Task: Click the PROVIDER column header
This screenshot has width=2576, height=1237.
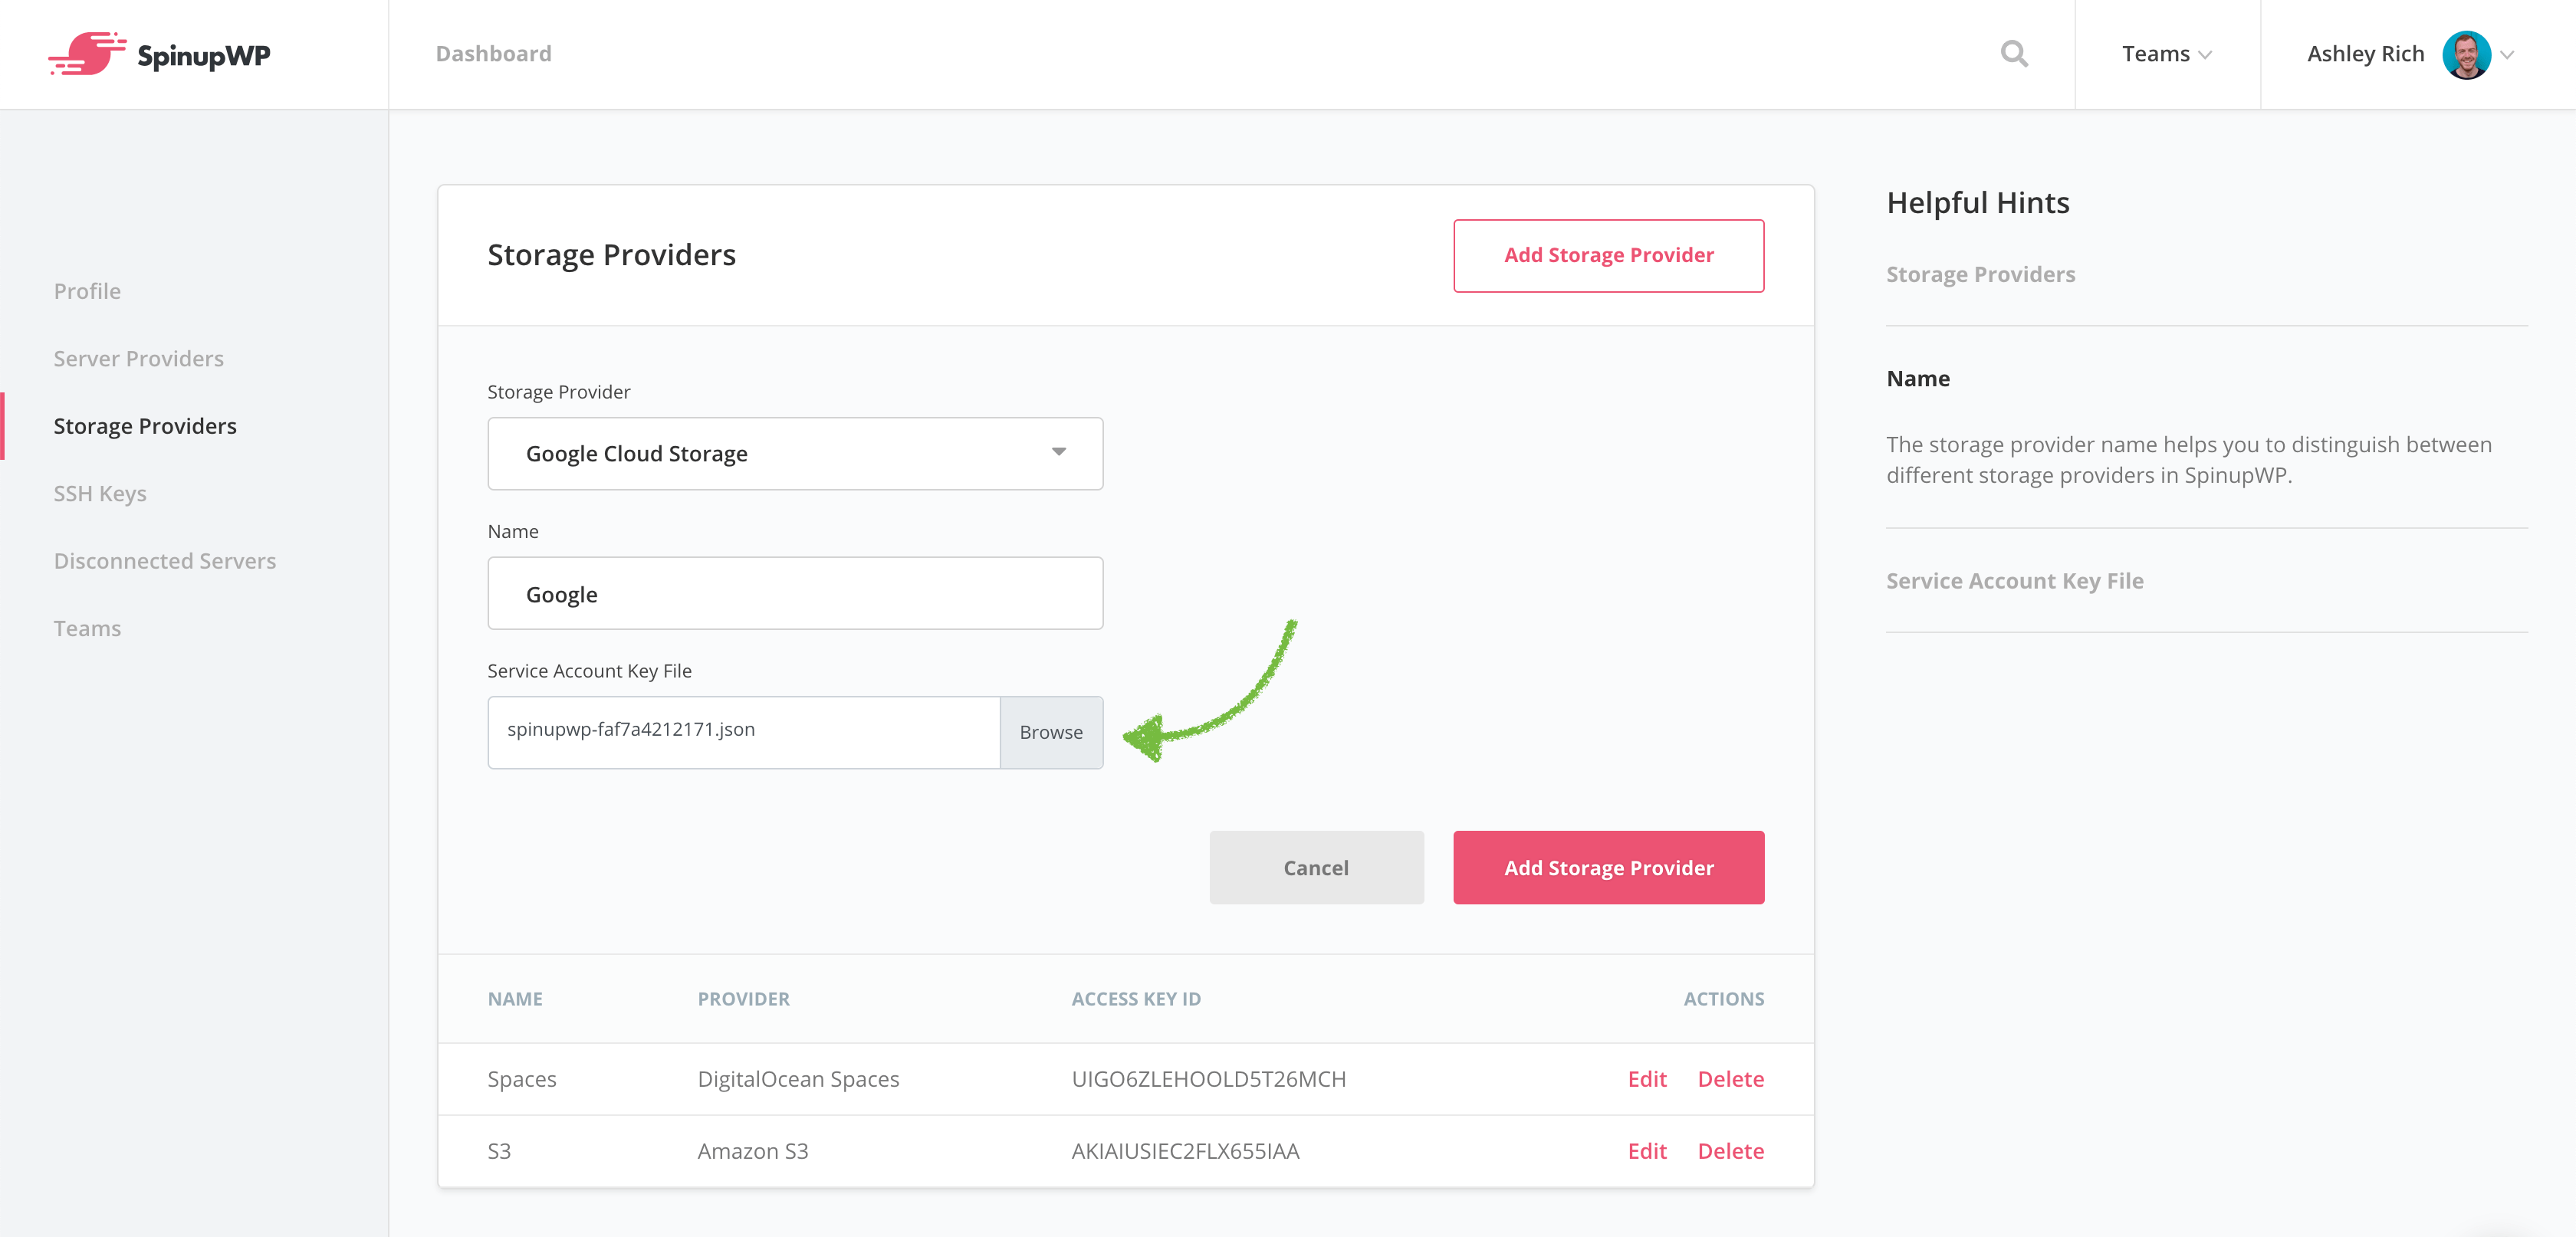Action: pyautogui.click(x=743, y=999)
